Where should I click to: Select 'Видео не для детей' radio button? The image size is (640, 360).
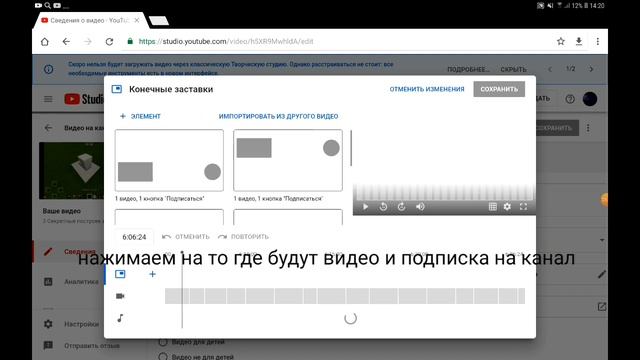point(163,357)
